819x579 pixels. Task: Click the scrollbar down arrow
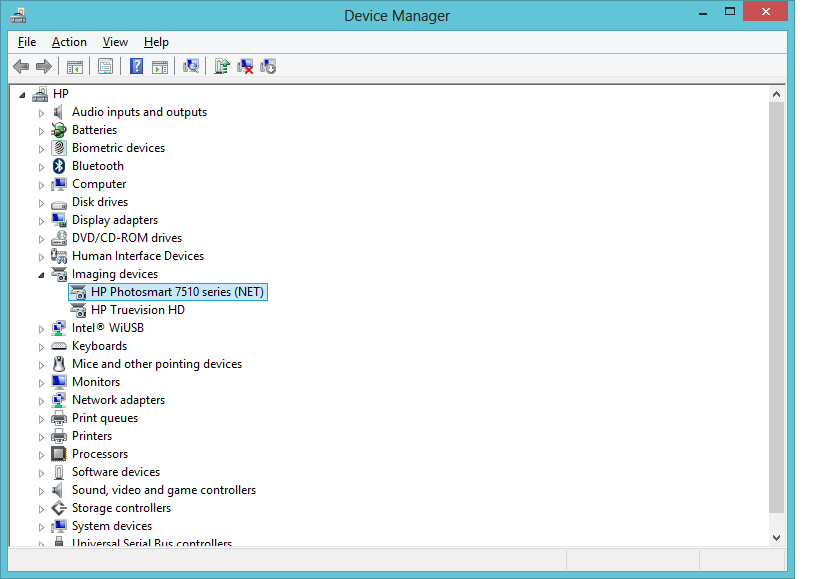[776, 538]
